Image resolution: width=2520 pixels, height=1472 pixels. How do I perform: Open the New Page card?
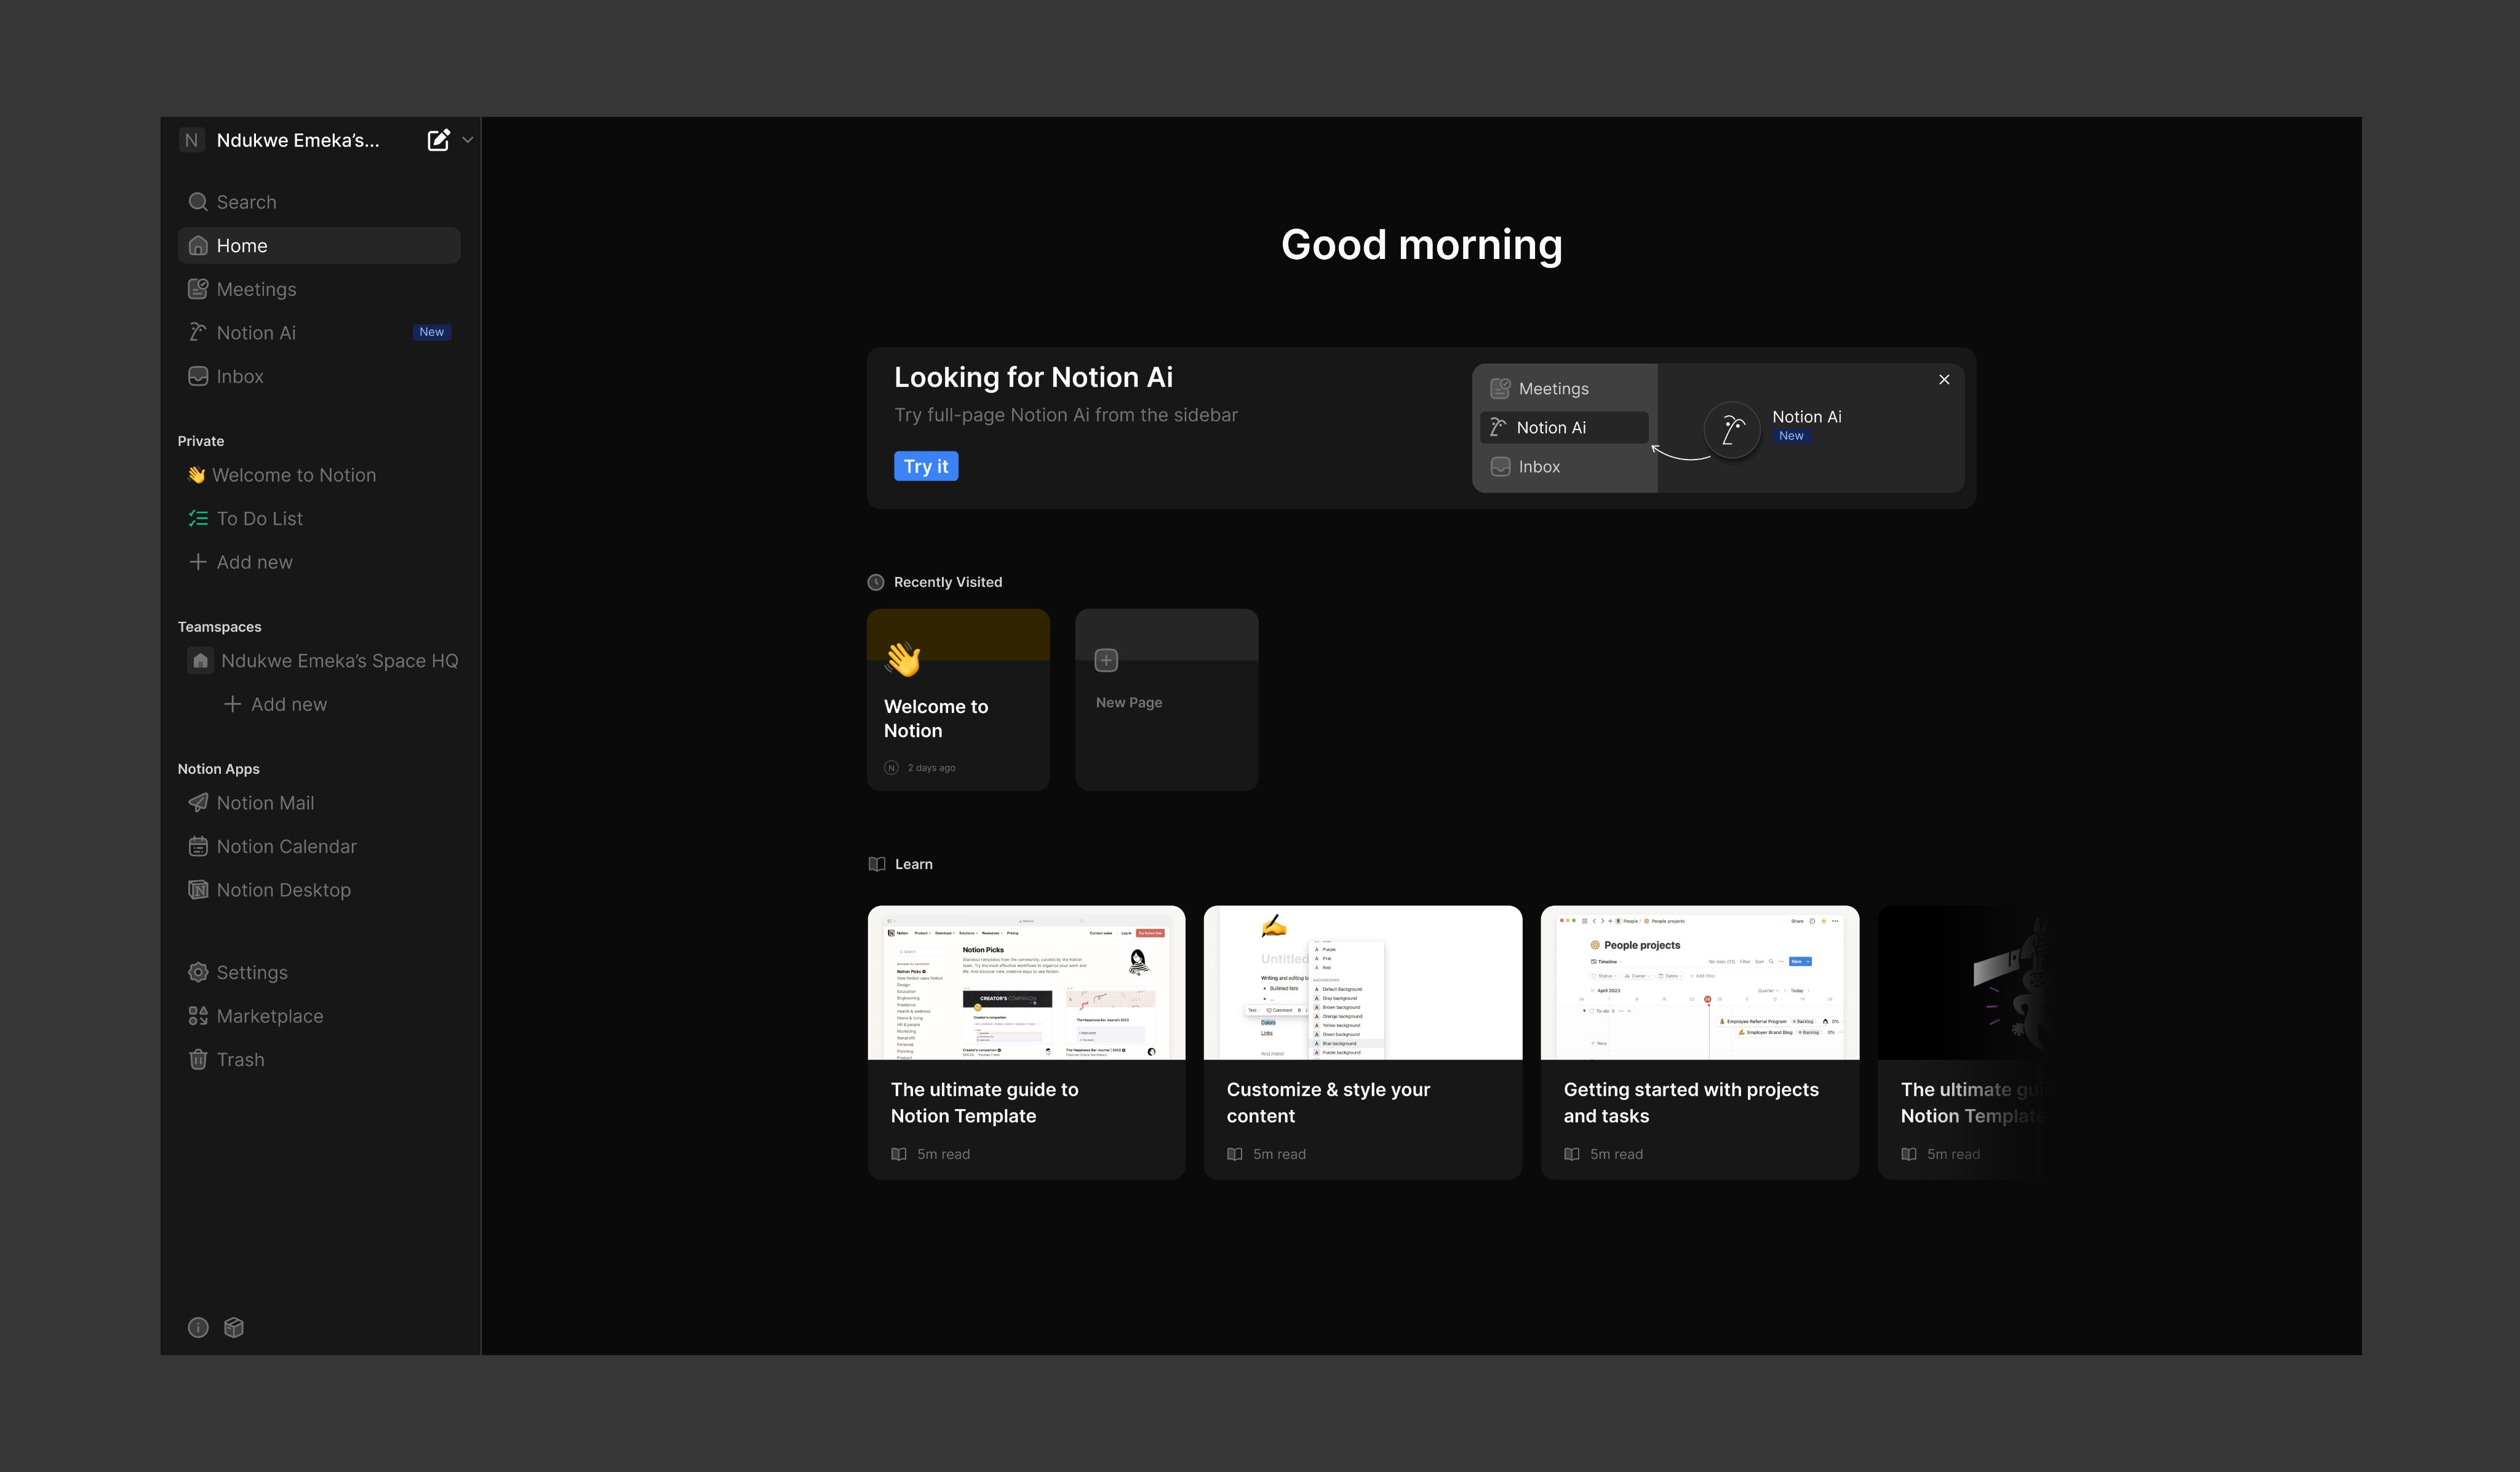pyautogui.click(x=1166, y=700)
